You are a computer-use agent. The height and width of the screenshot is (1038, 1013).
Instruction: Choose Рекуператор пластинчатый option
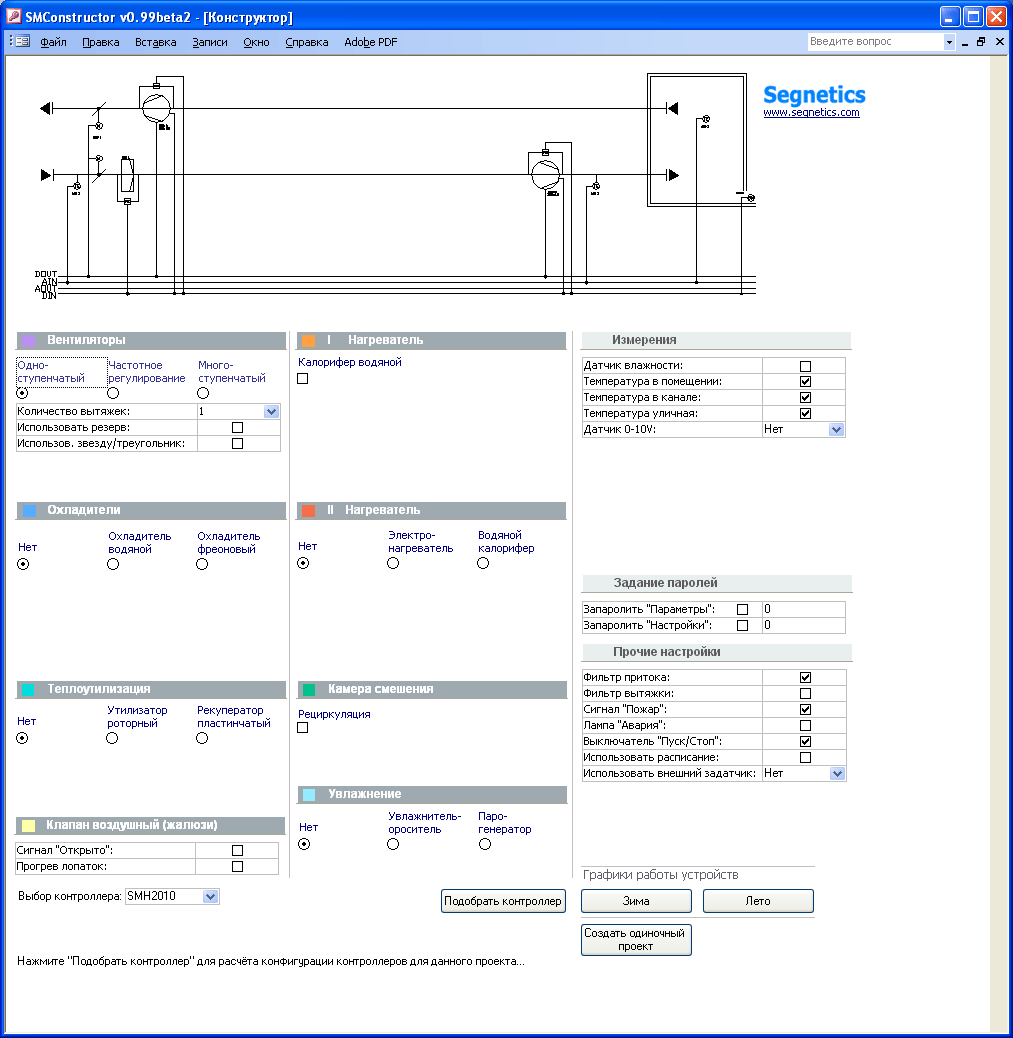(x=202, y=738)
